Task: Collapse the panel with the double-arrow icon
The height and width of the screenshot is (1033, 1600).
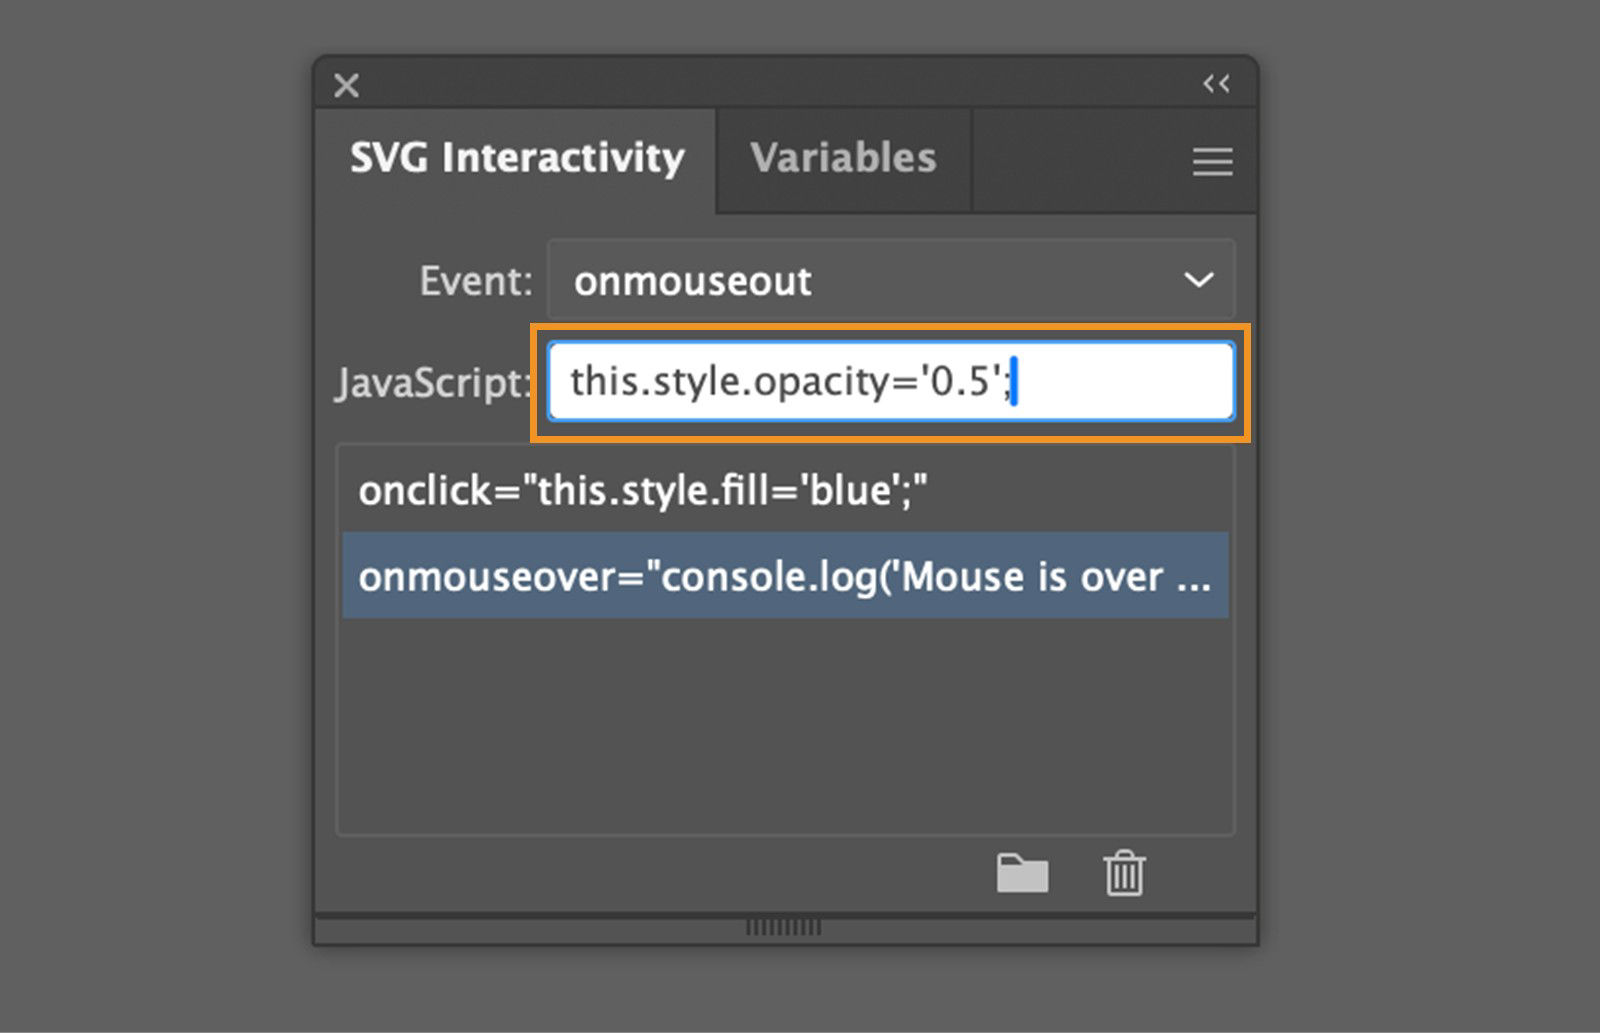Action: point(1216,84)
